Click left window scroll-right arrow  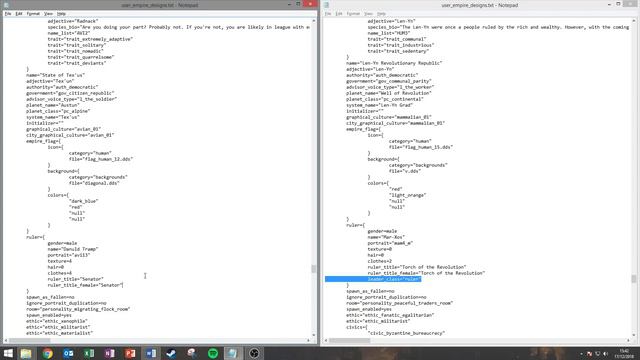point(308,340)
